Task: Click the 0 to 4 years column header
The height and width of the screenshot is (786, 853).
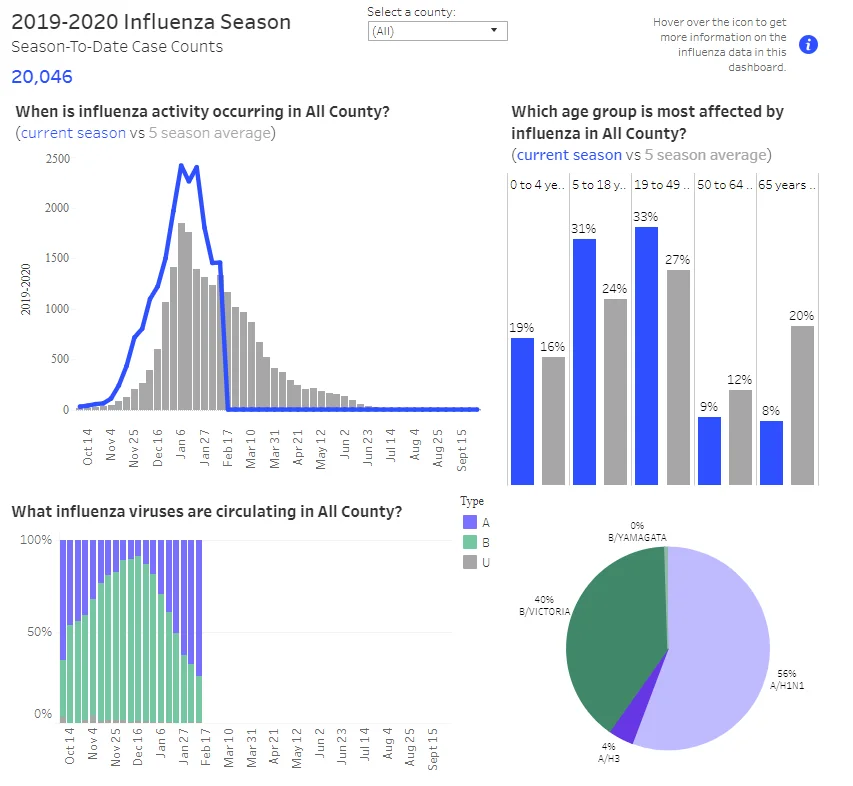Action: pos(537,185)
